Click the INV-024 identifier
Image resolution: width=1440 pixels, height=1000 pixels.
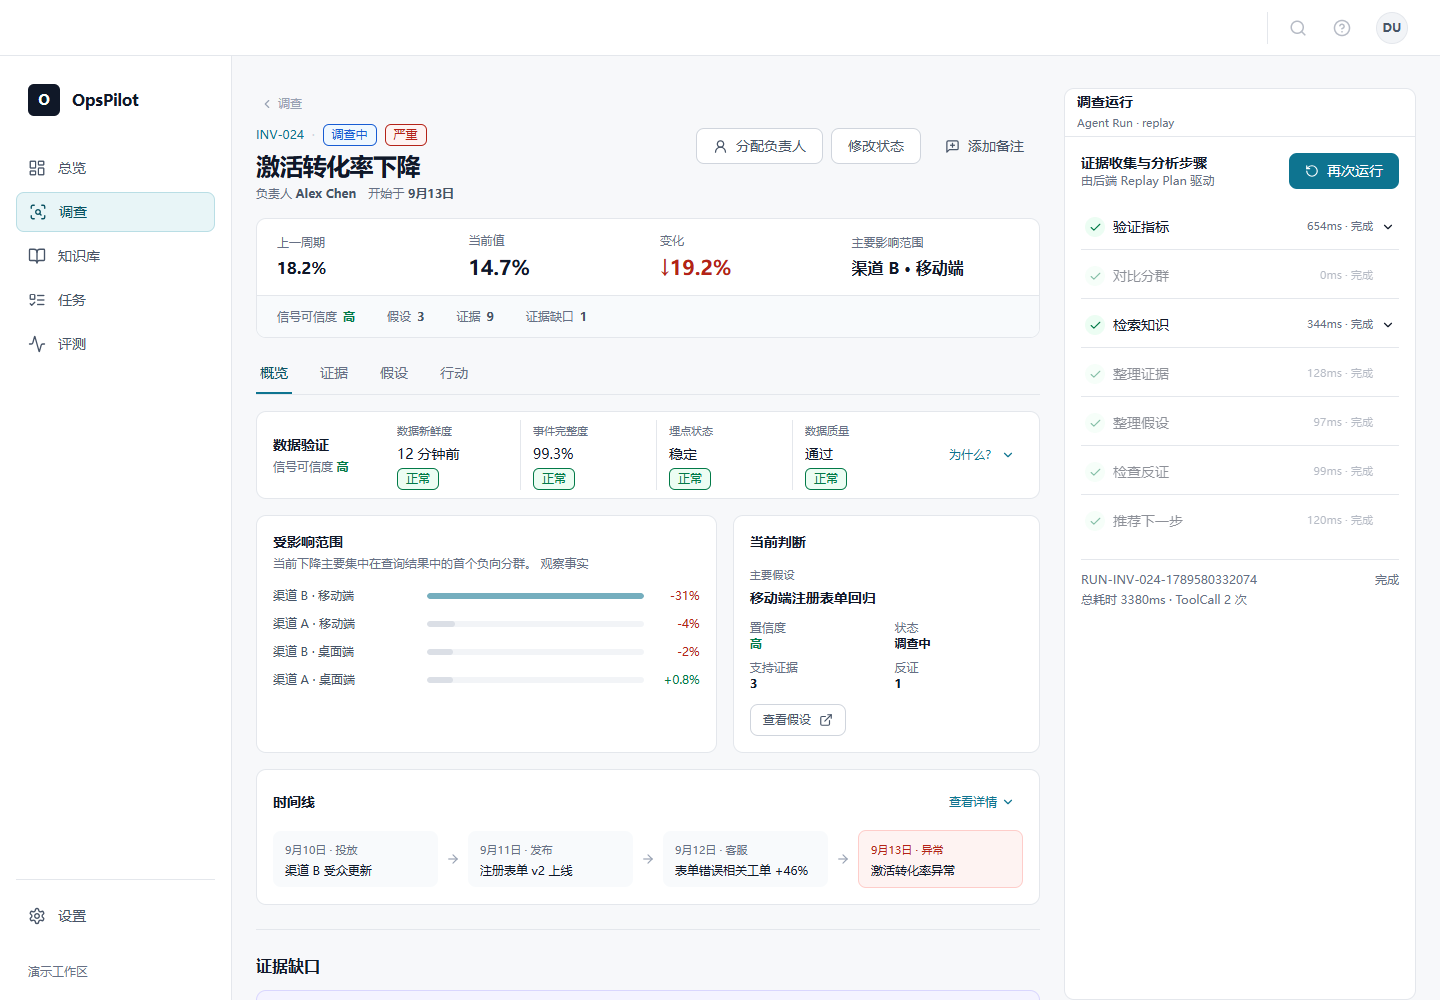280,135
